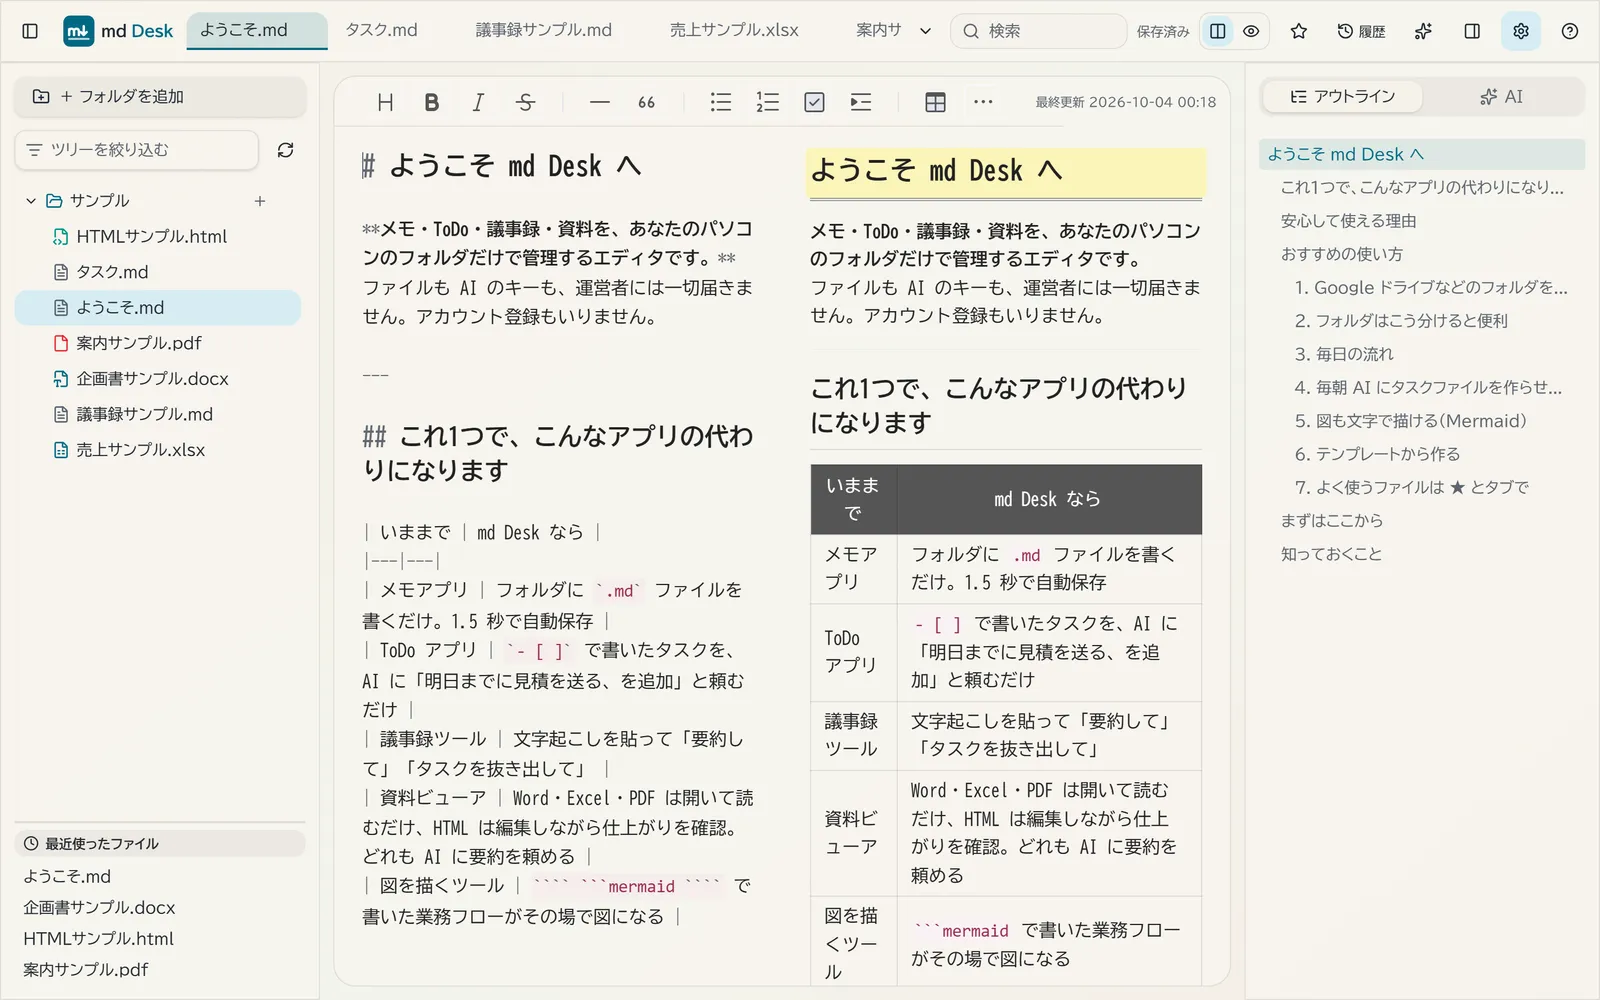Add new file to サンプル folder
Viewport: 1600px width, 1000px height.
(x=260, y=201)
